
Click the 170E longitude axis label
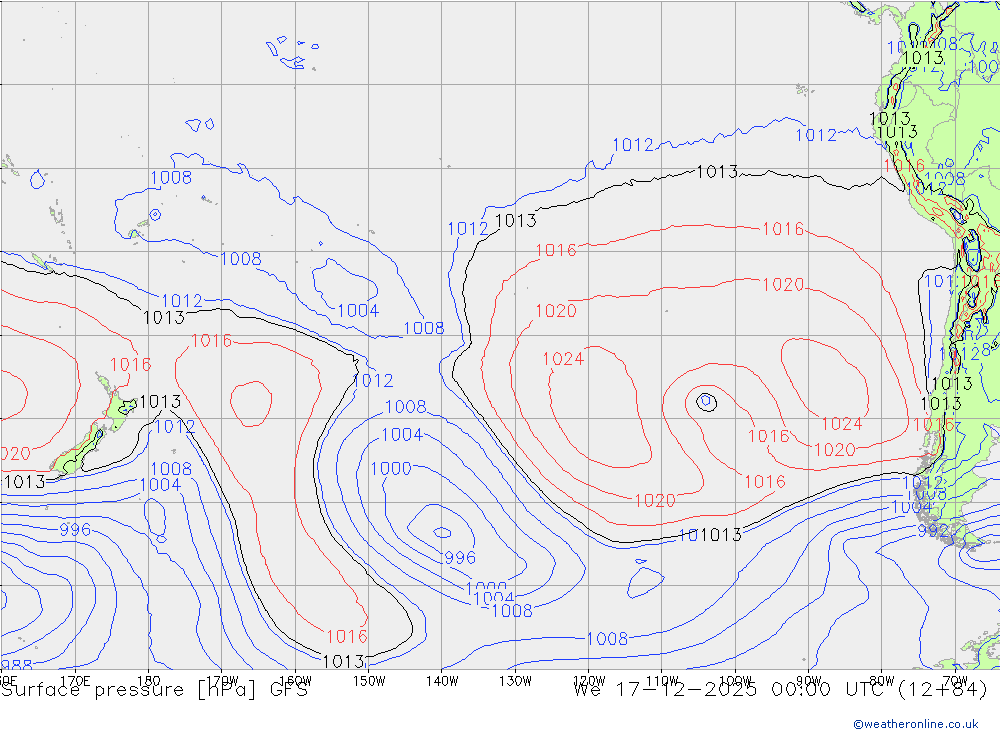pos(75,681)
